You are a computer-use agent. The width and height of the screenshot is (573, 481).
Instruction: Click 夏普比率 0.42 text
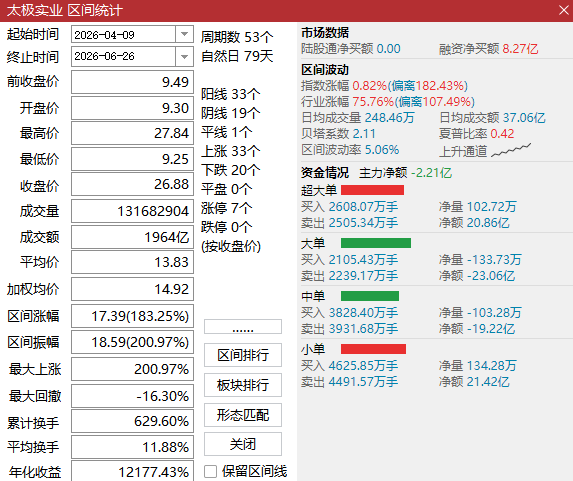(x=477, y=134)
